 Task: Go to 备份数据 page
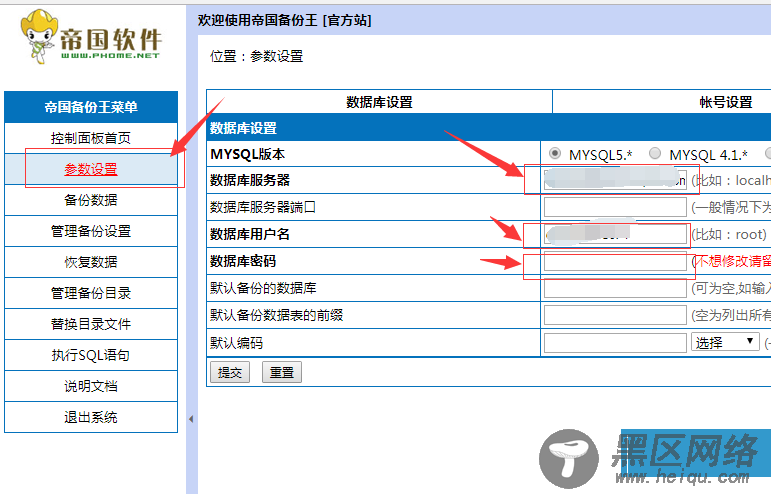pos(91,200)
